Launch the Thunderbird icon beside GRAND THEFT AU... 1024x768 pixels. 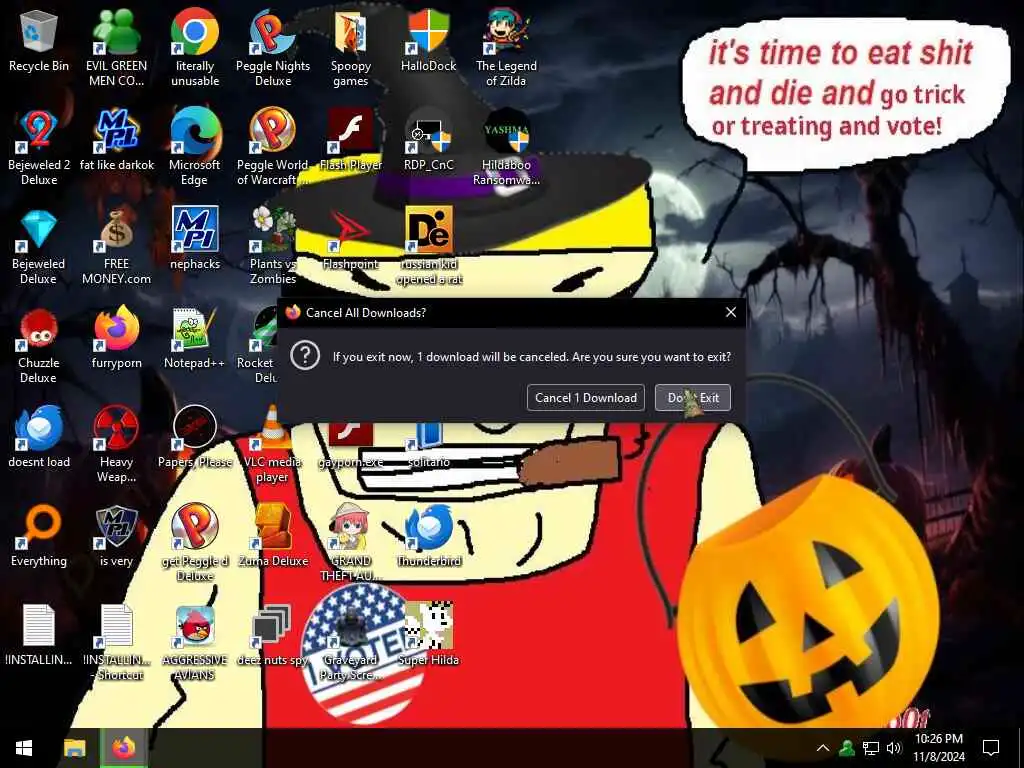point(429,536)
